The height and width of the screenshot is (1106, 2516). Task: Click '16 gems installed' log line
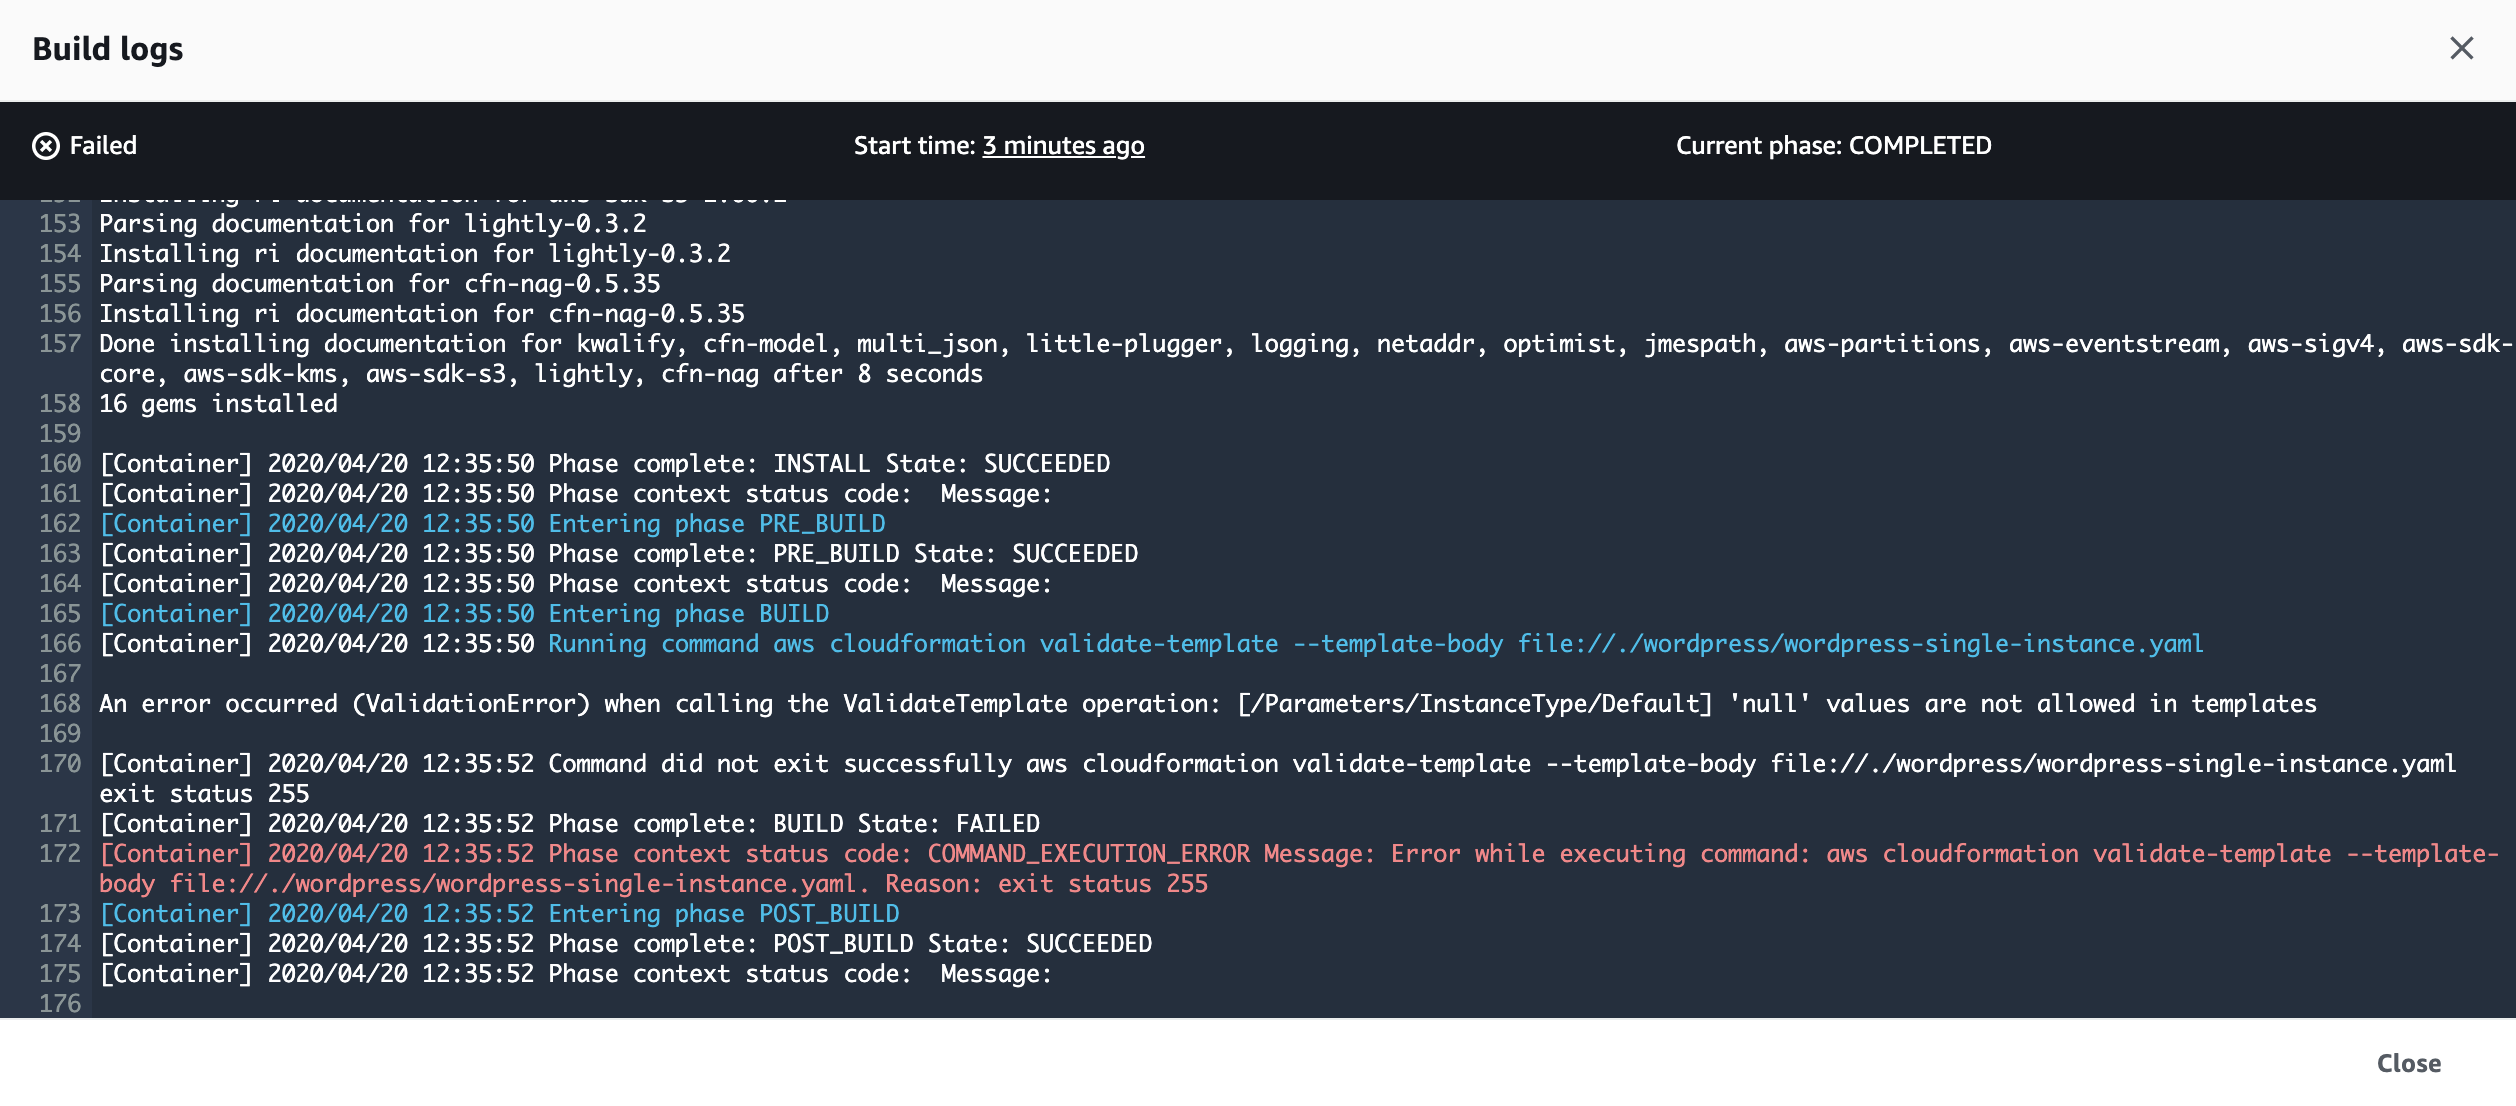(x=218, y=404)
